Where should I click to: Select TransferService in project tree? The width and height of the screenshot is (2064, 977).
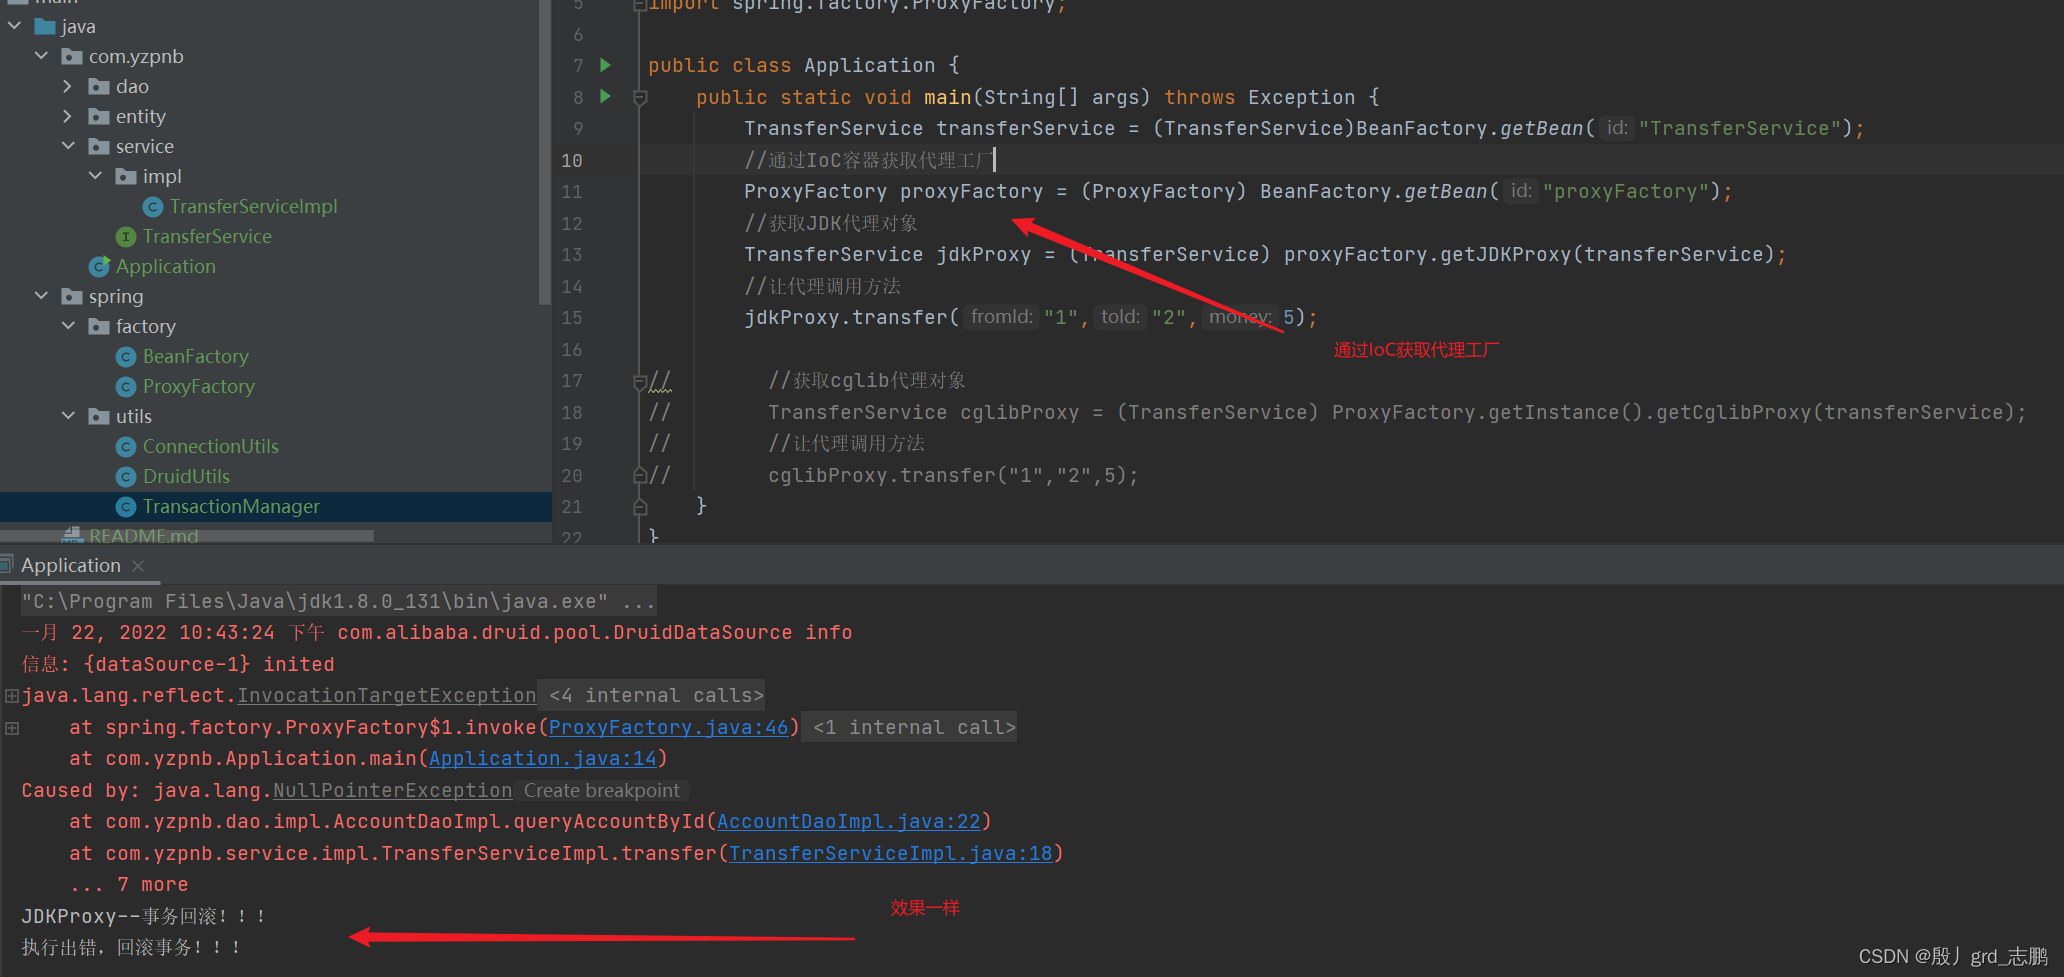click(x=207, y=236)
